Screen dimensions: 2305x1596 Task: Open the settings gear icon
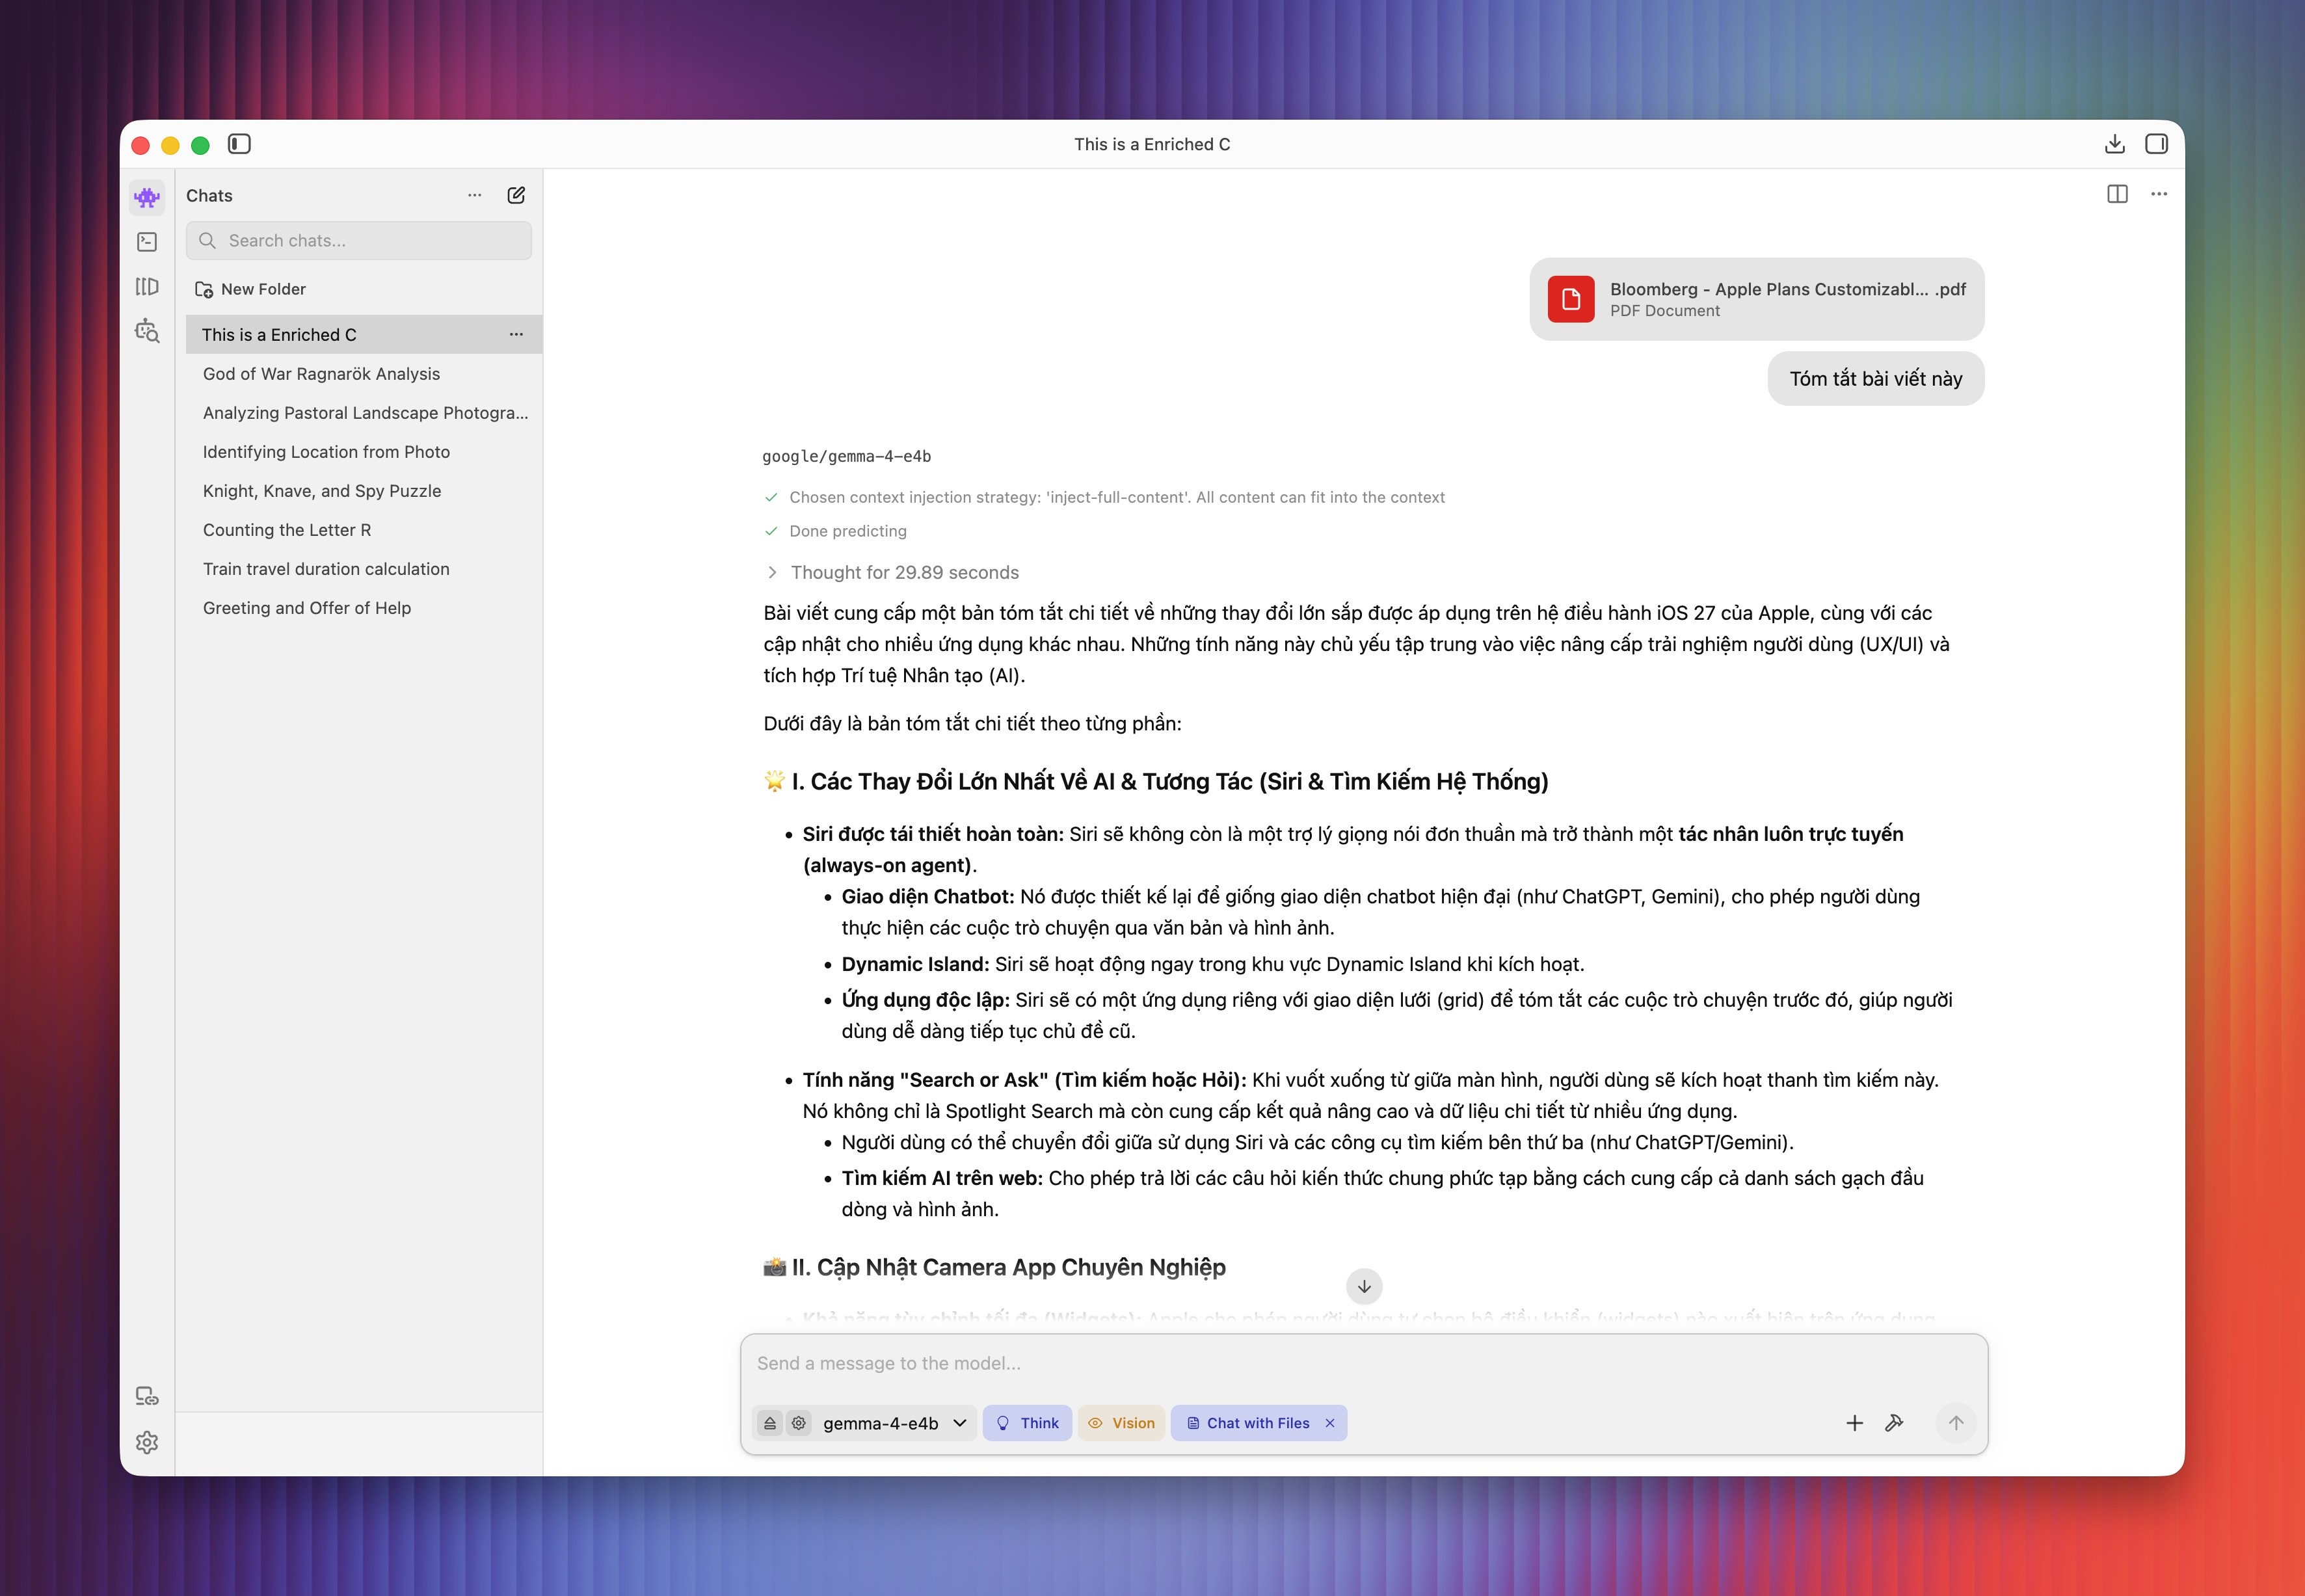(147, 1442)
